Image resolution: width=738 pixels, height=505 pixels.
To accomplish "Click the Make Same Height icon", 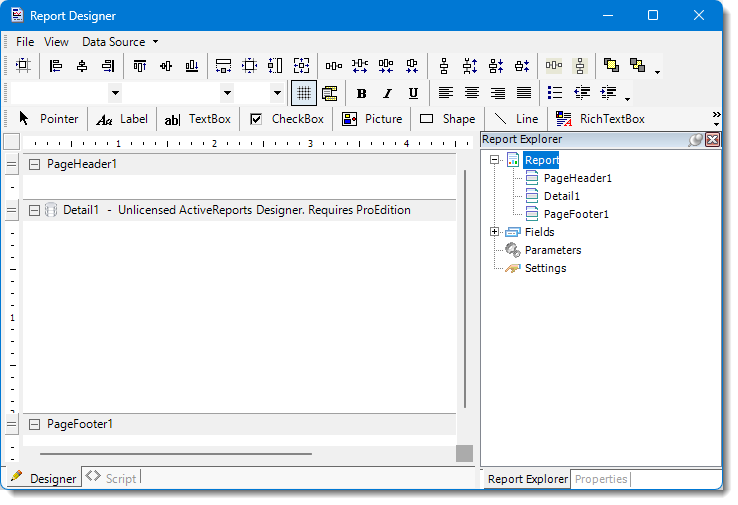I will pos(275,66).
